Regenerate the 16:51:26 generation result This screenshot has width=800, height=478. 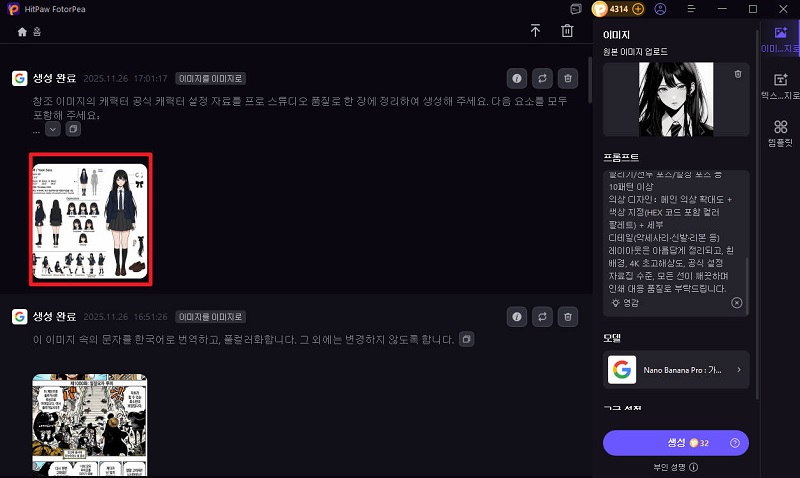tap(542, 317)
